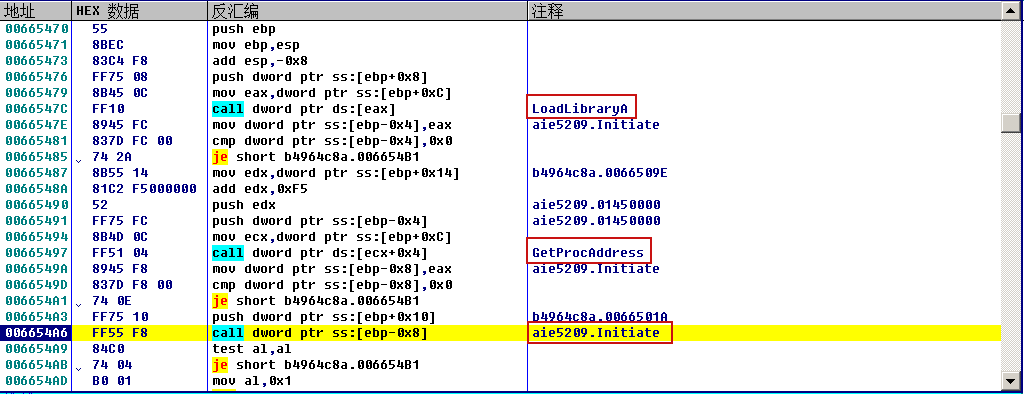Select 'call dword ptr ds:[ecx+0x4]' instruction
This screenshot has height=394, width=1024.
pos(319,253)
